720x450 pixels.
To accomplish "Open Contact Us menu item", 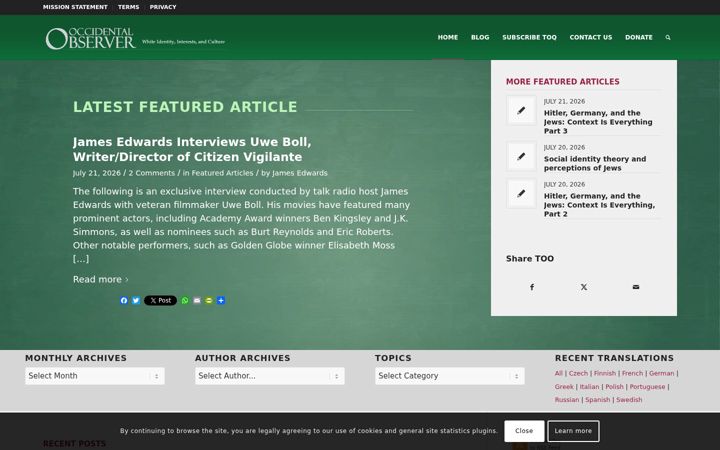I will coord(591,38).
